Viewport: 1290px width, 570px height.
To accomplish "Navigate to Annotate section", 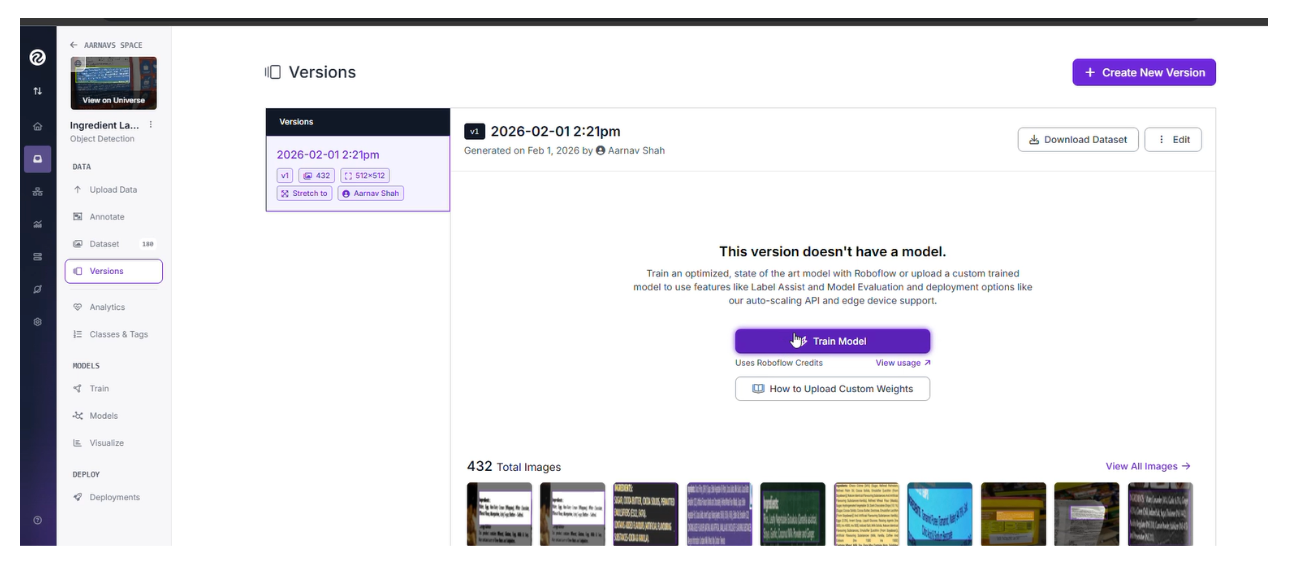I will click(x=107, y=217).
